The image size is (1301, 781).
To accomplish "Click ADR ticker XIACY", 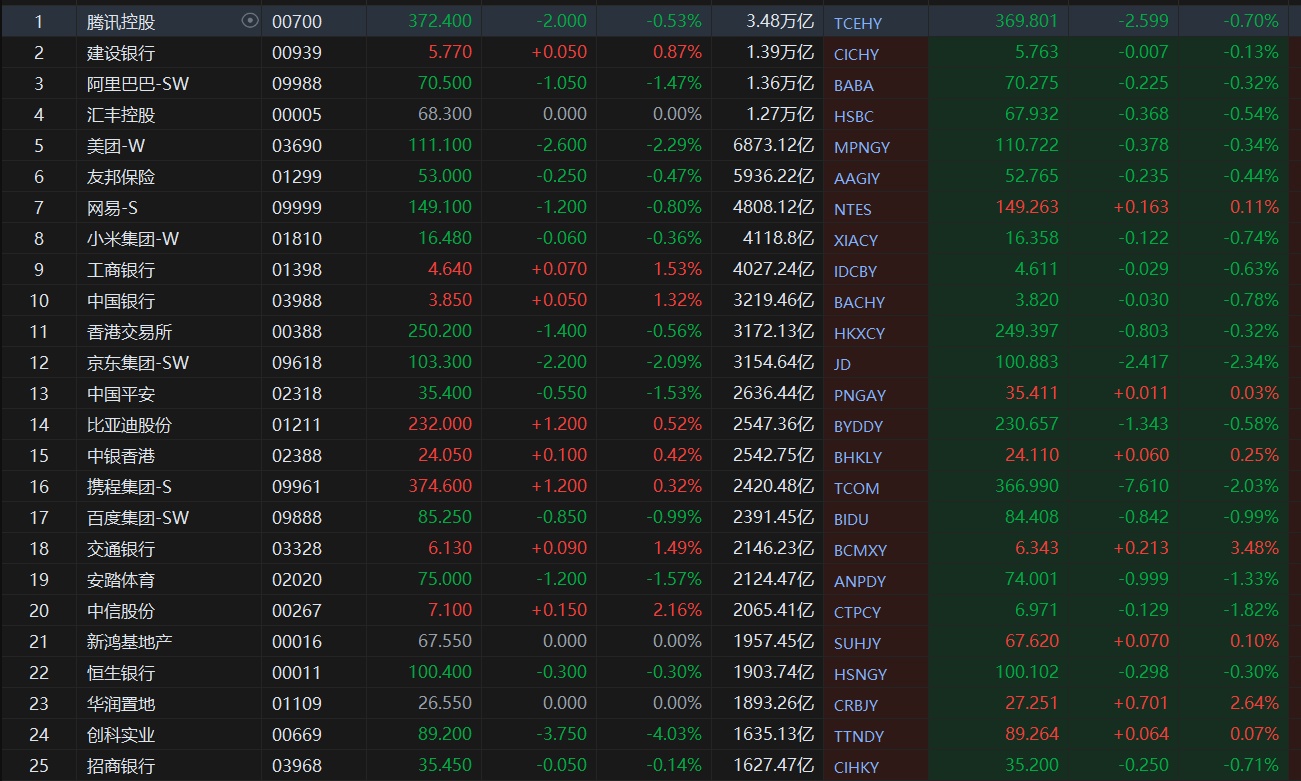I will pos(856,240).
